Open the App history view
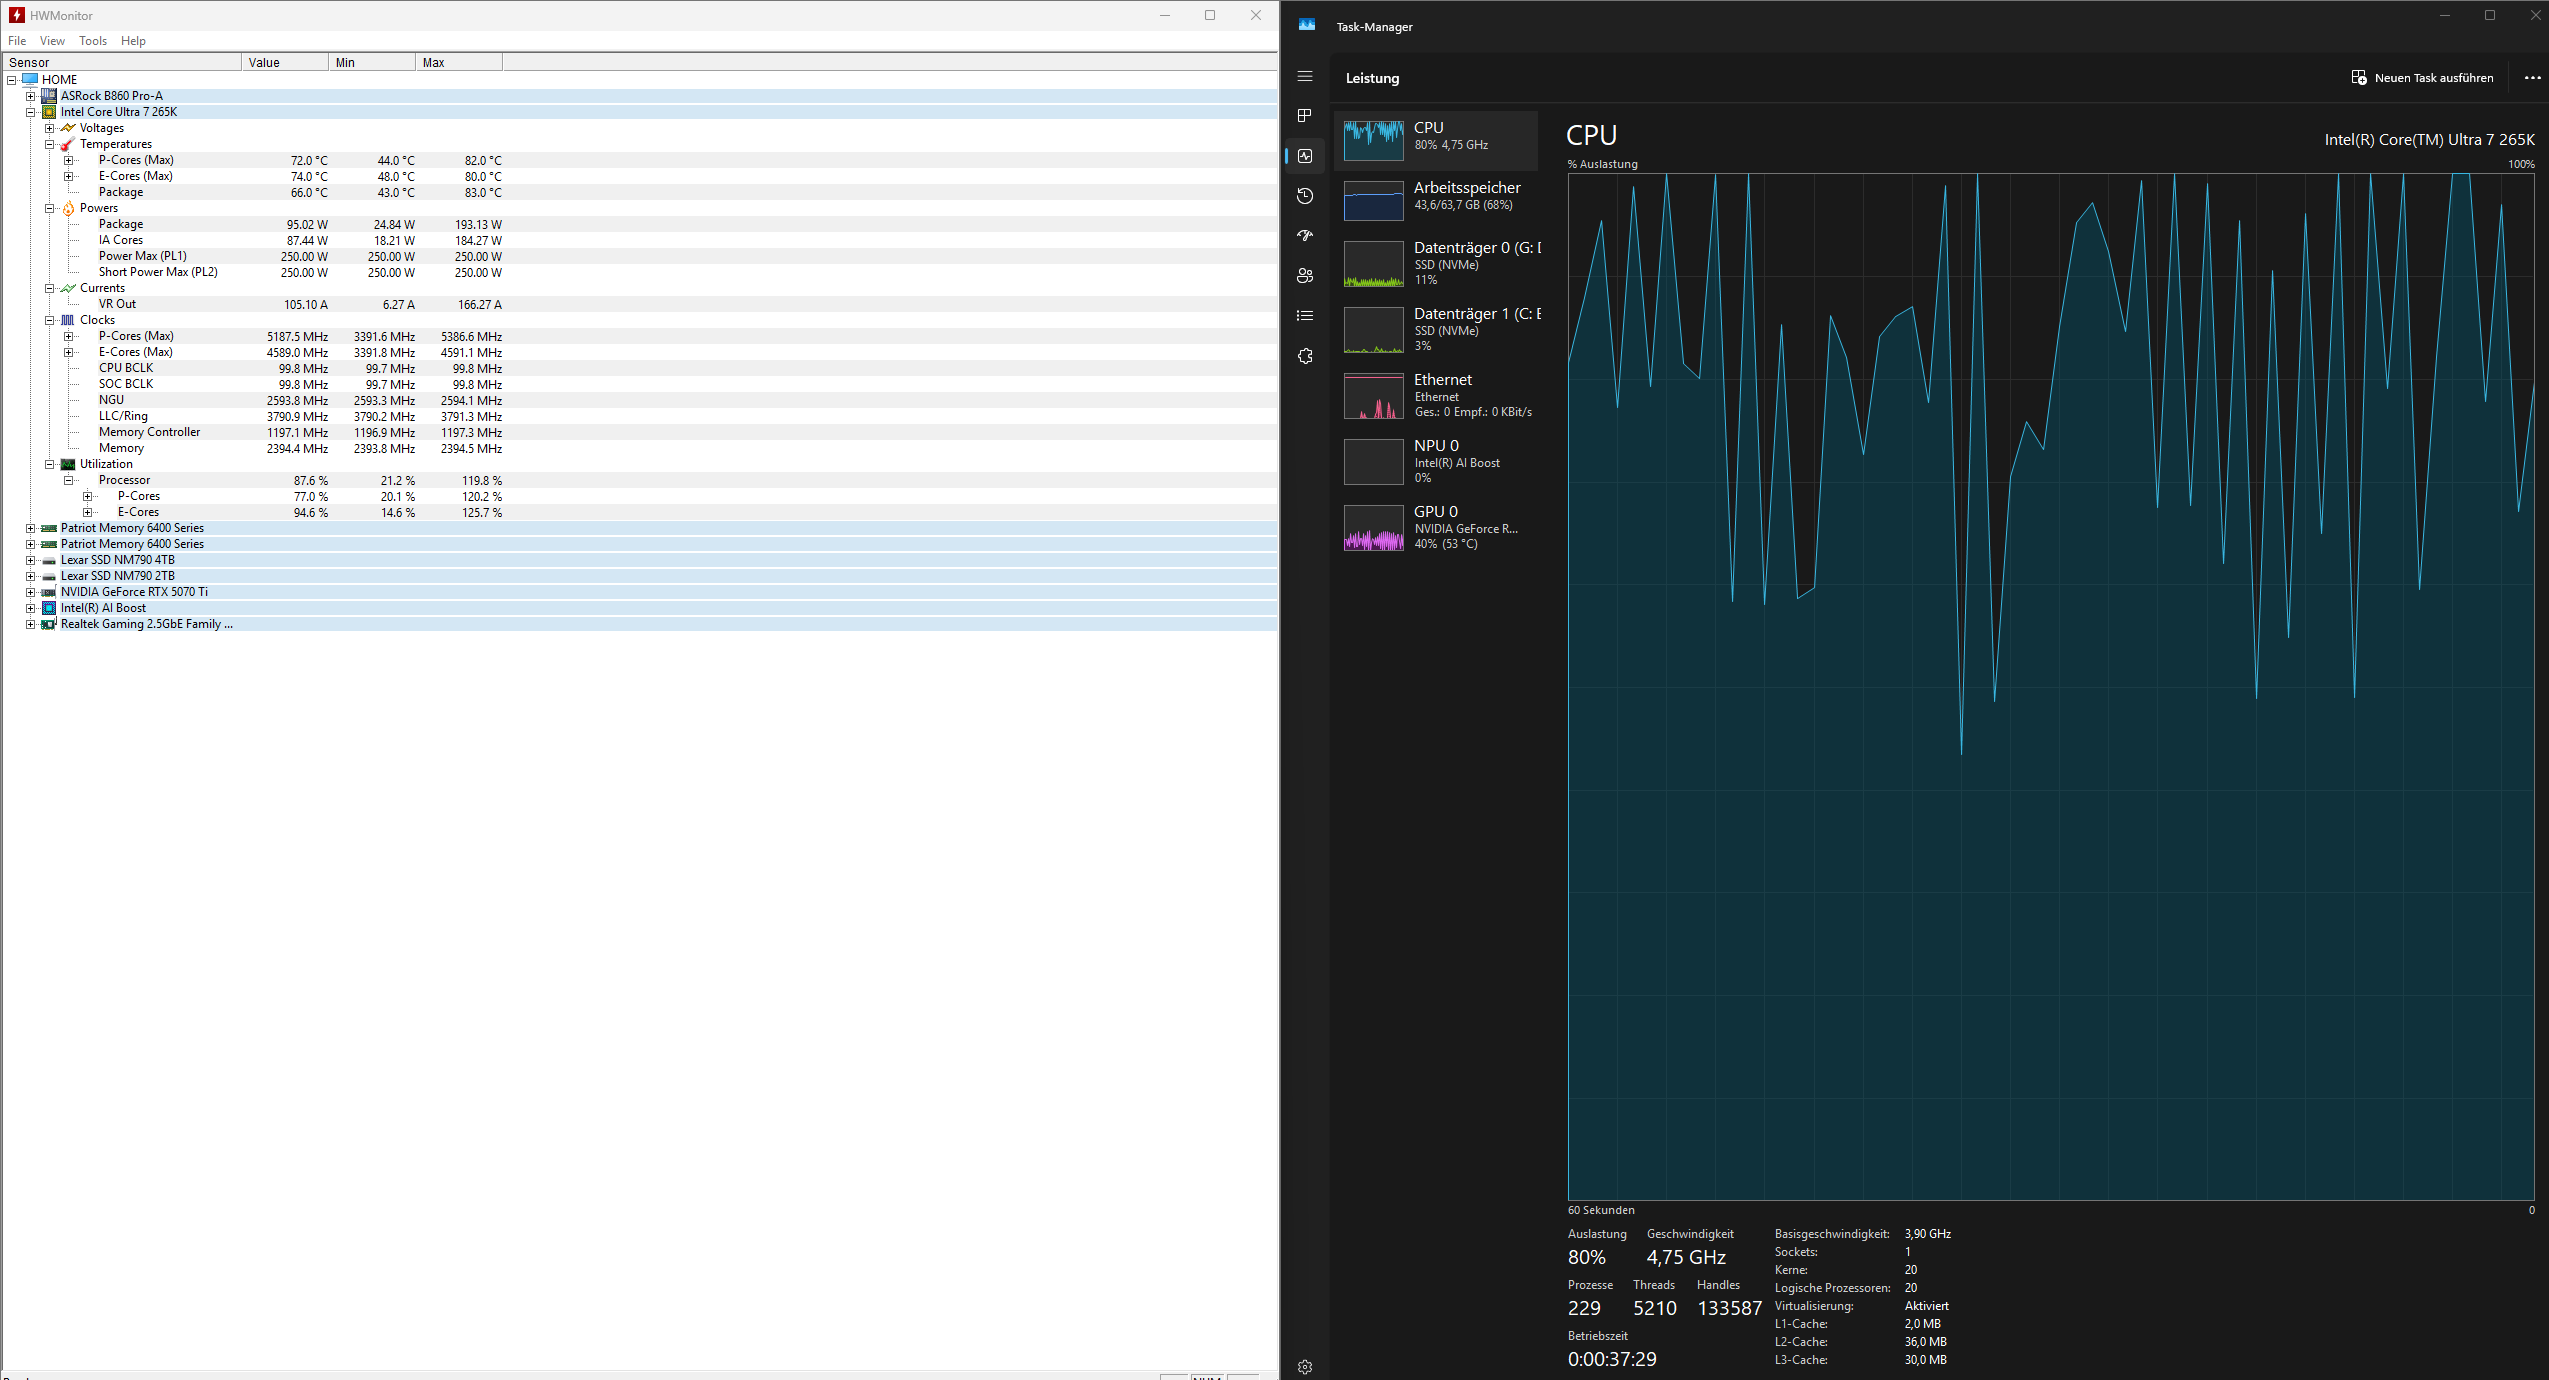Viewport: 2549px width, 1380px height. pos(1305,196)
